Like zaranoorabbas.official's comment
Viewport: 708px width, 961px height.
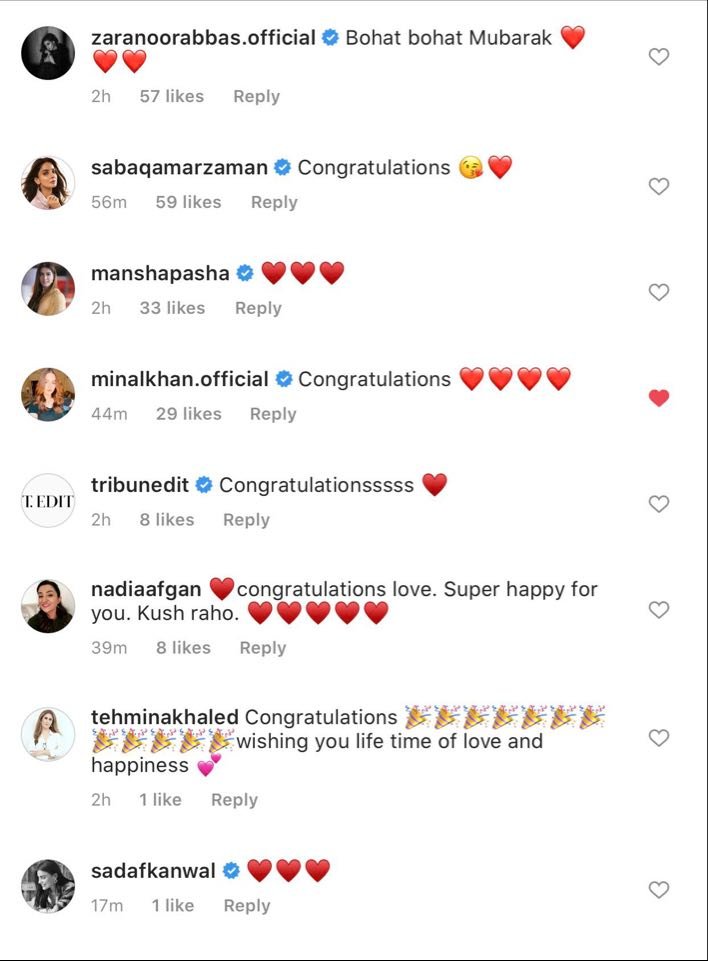coord(658,57)
